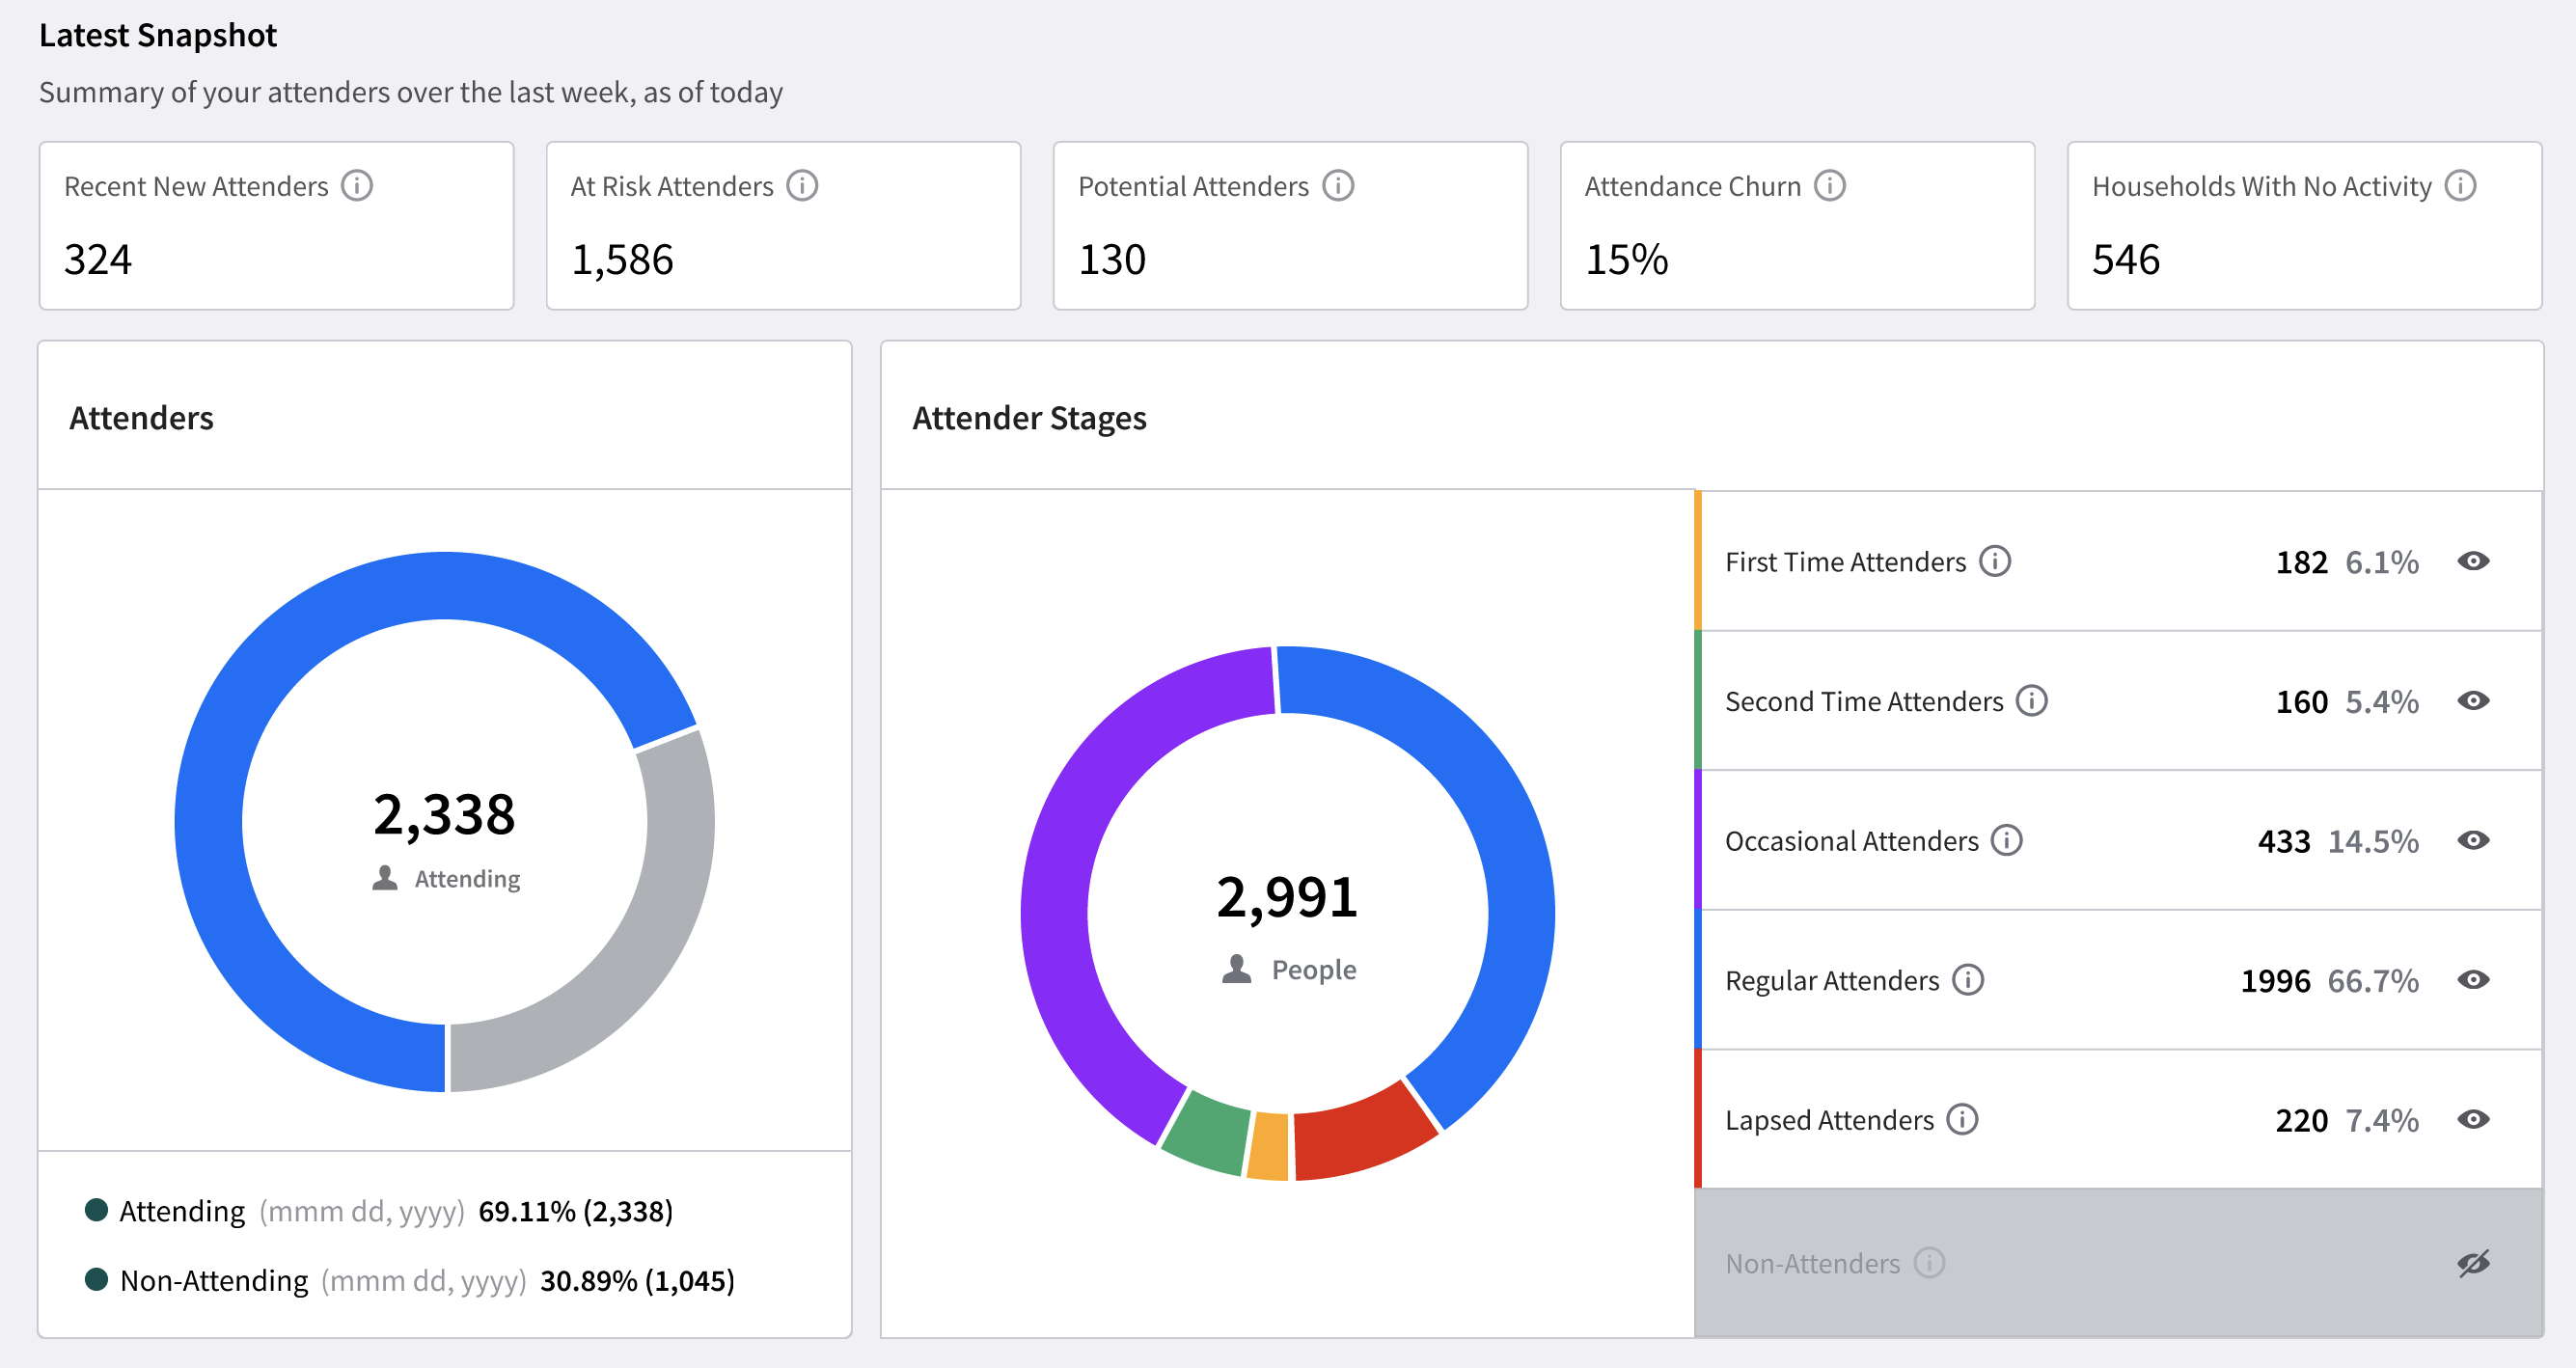Screen dimensions: 2576x1368
Task: Toggle Lapsed Attenders eye icon
Action: (2473, 1119)
